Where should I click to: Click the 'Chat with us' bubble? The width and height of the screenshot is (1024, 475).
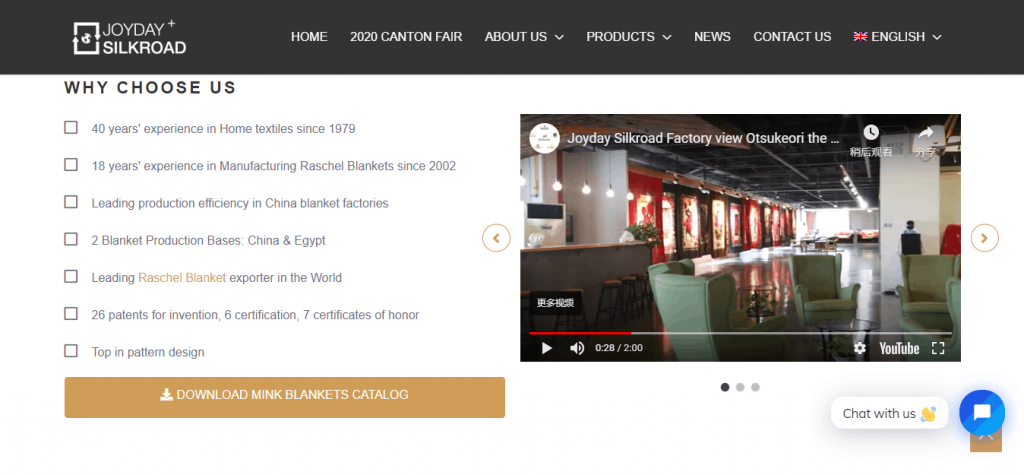(889, 413)
